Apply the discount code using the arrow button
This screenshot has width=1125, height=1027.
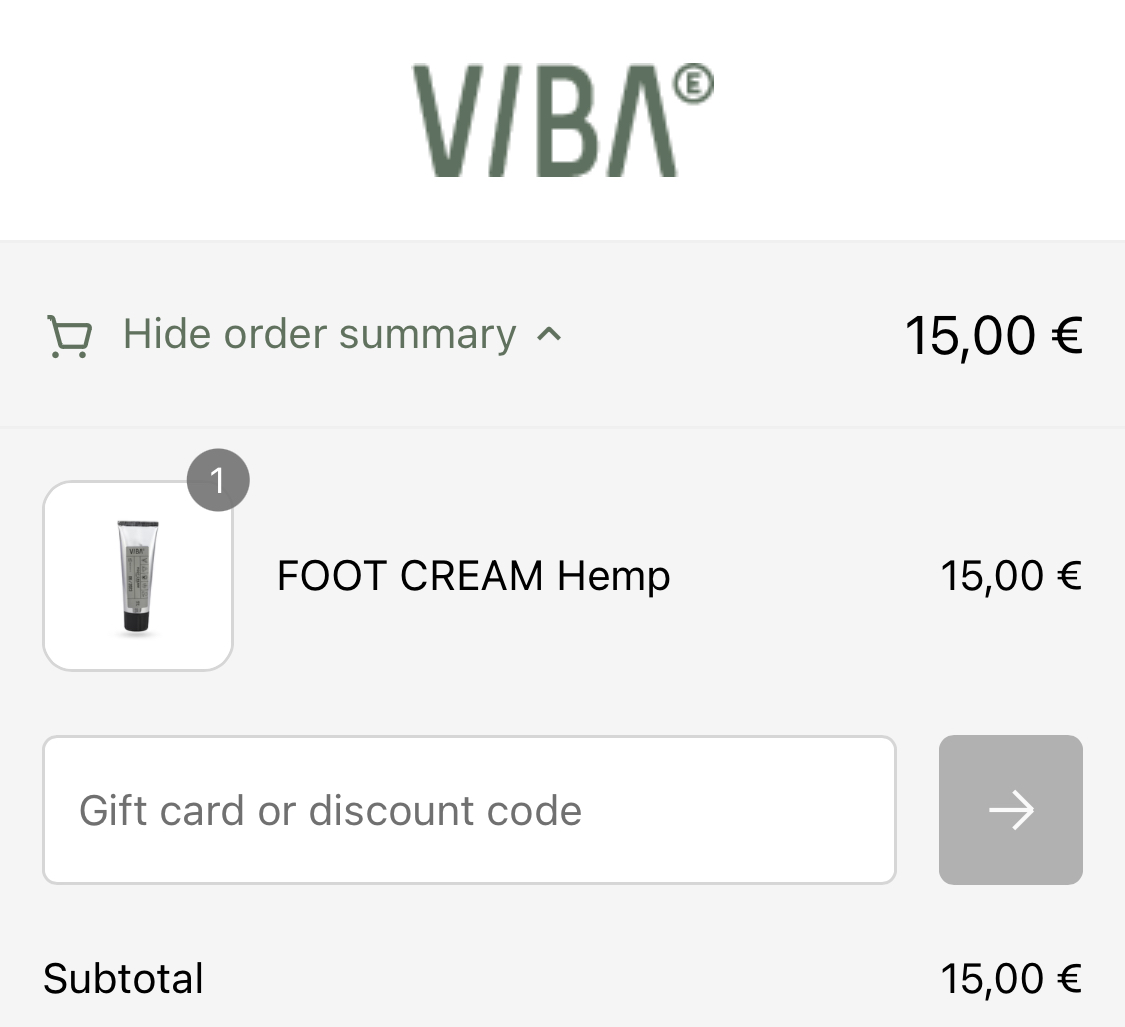(x=1010, y=810)
